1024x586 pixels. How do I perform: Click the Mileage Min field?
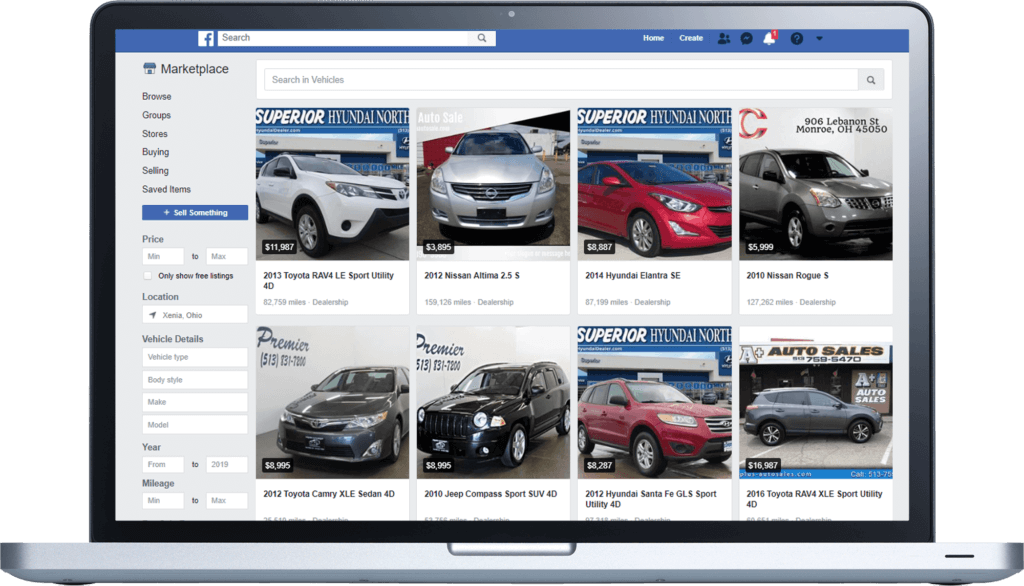coord(163,500)
